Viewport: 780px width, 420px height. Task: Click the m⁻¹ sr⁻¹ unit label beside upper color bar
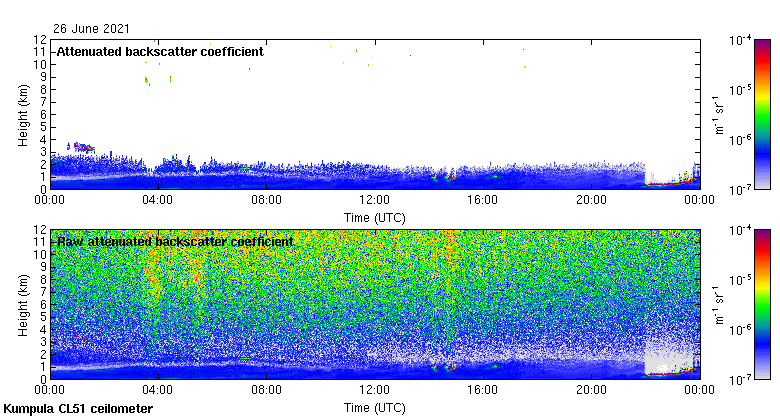click(x=719, y=115)
